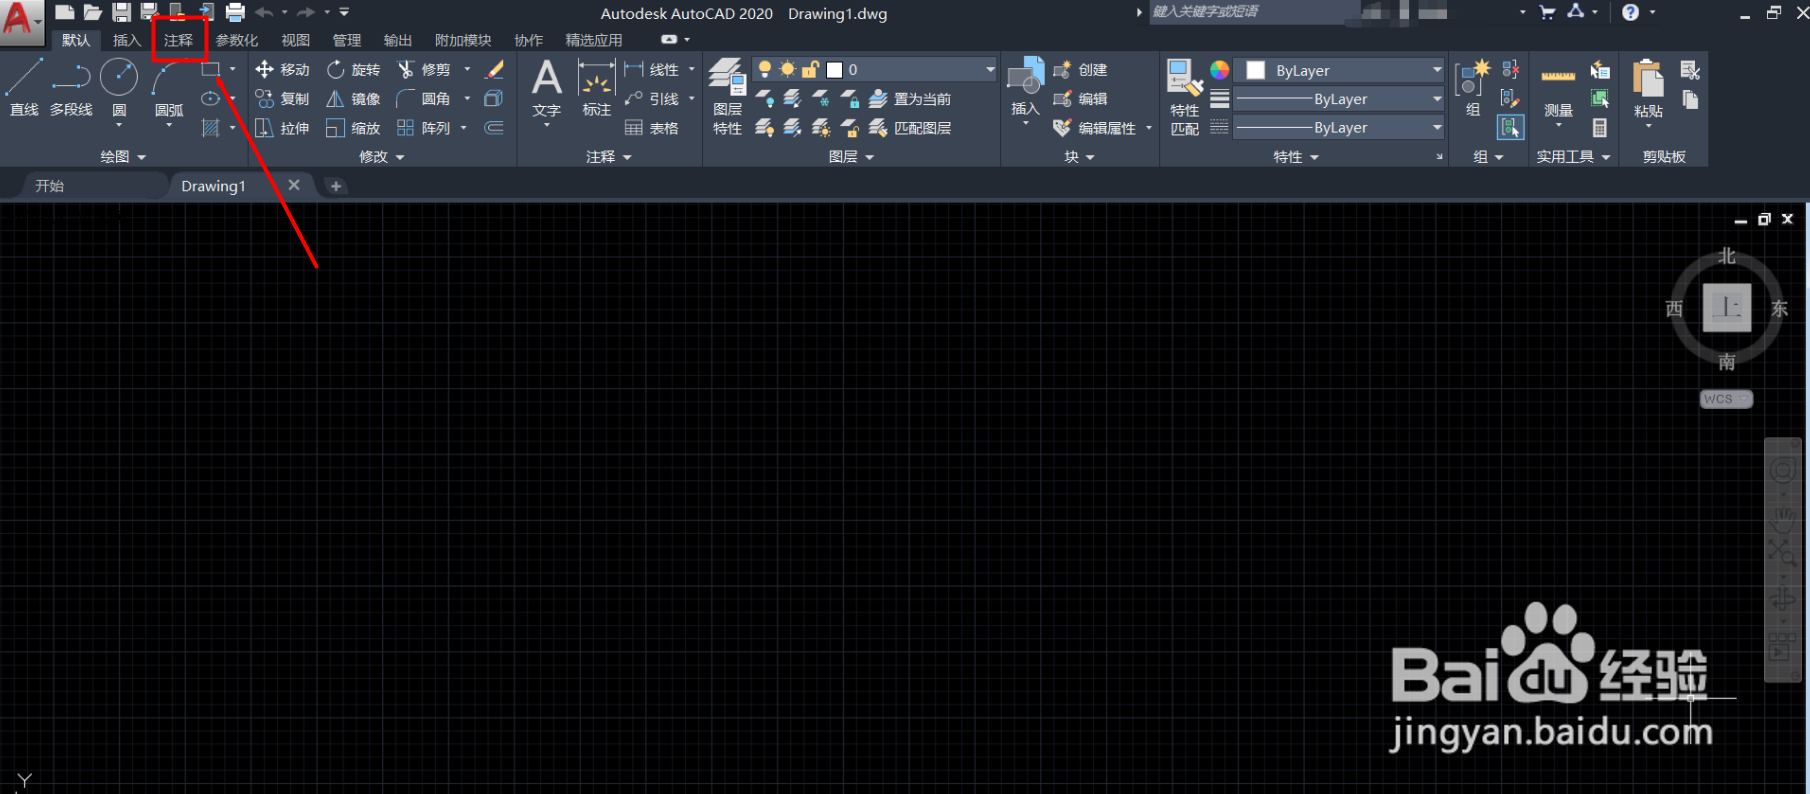Open the layer selection dropdown
This screenshot has width=1810, height=794.
[990, 69]
